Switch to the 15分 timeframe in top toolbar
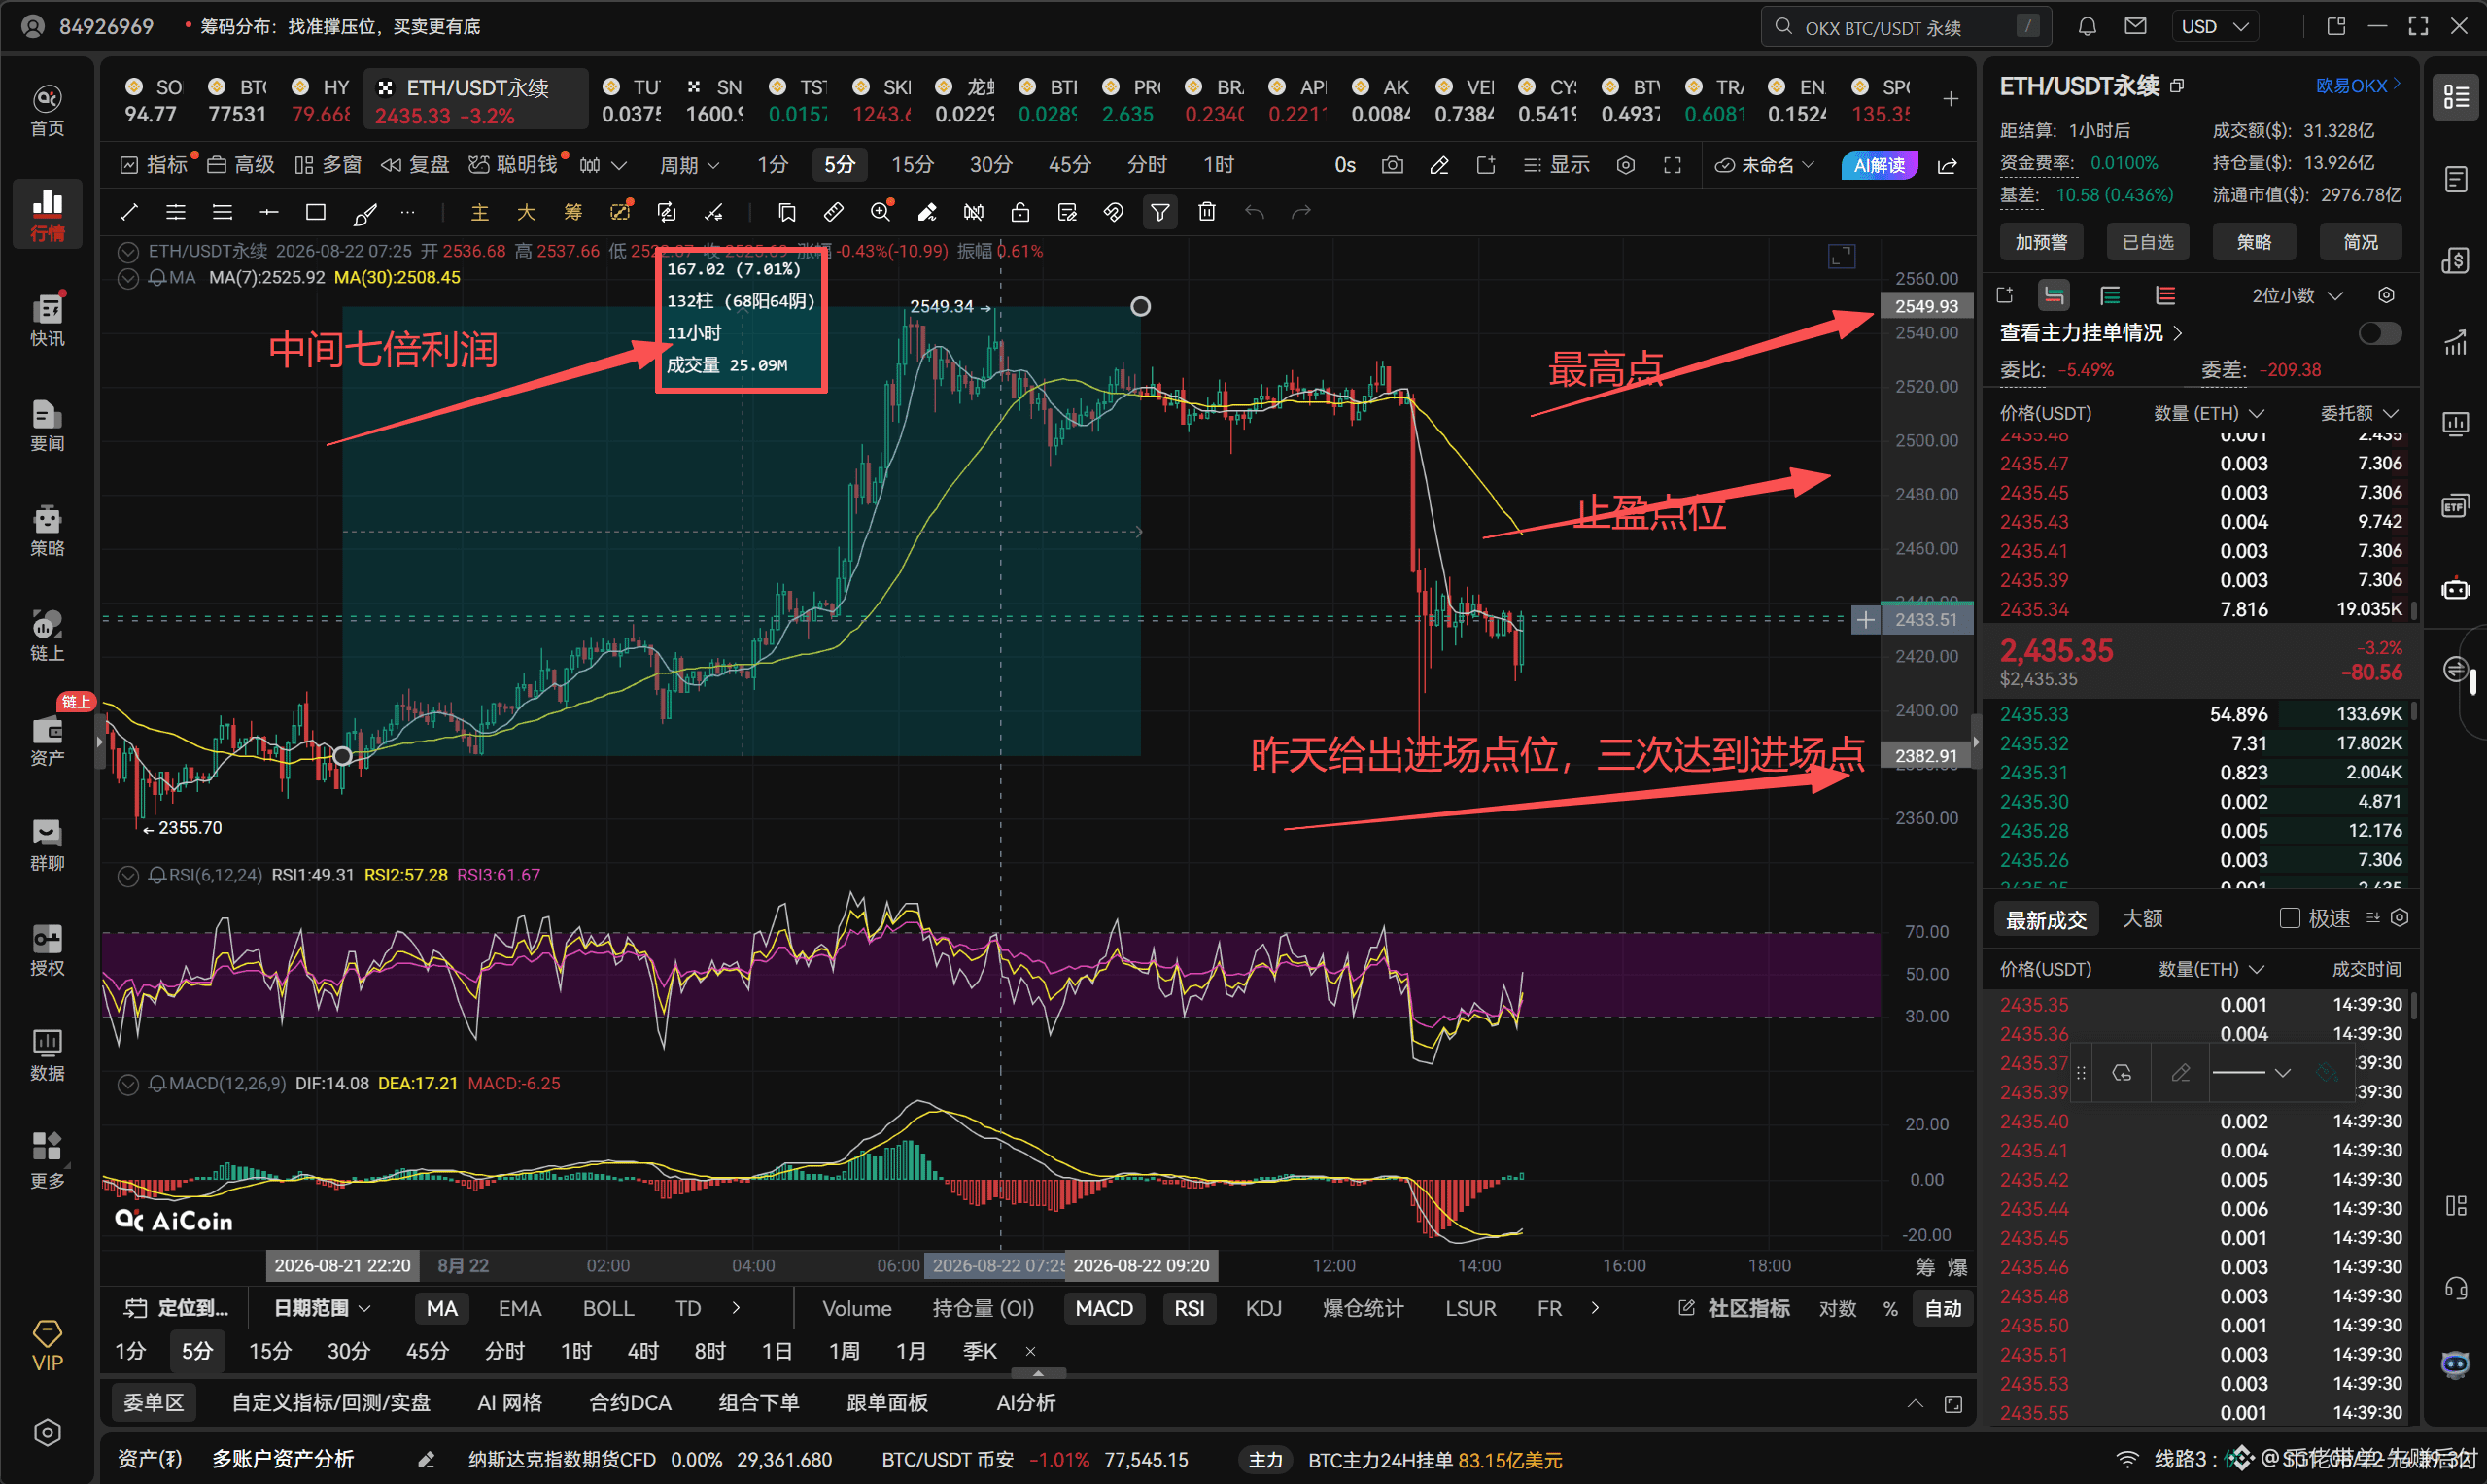 (x=912, y=165)
